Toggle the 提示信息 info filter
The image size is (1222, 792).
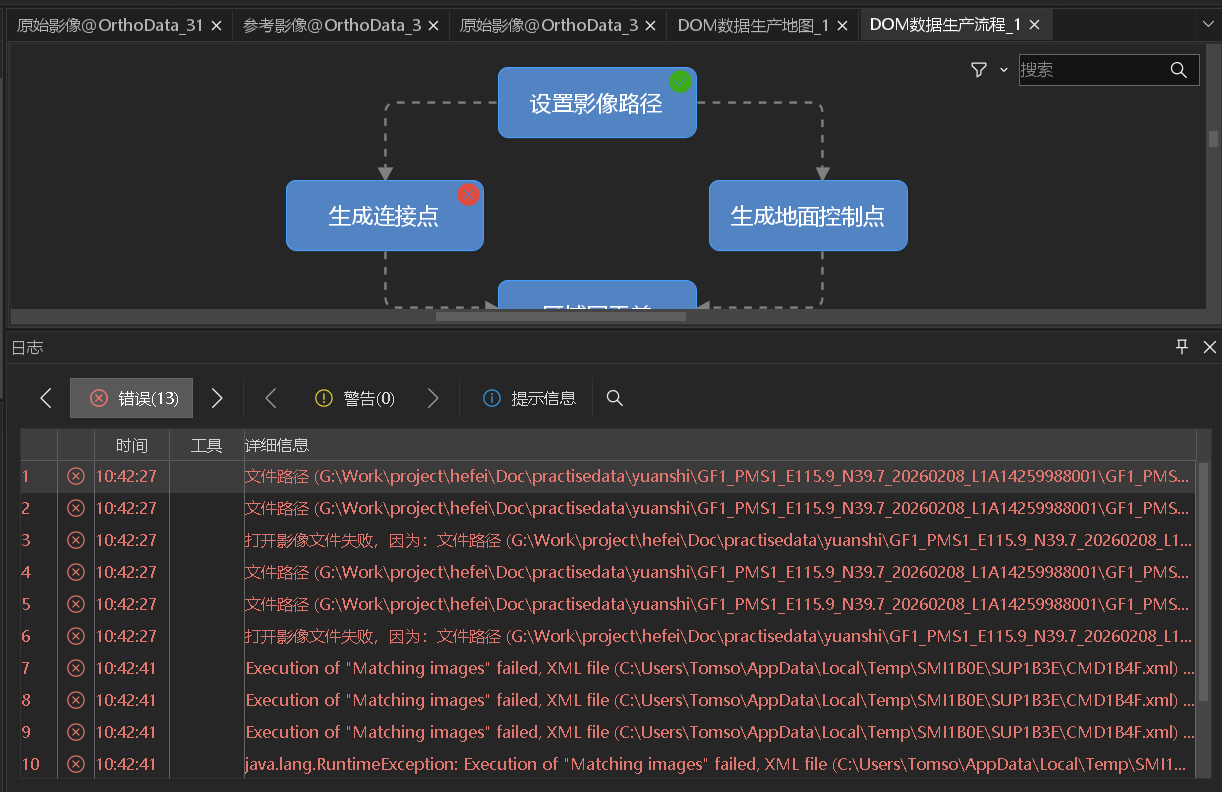coord(529,398)
